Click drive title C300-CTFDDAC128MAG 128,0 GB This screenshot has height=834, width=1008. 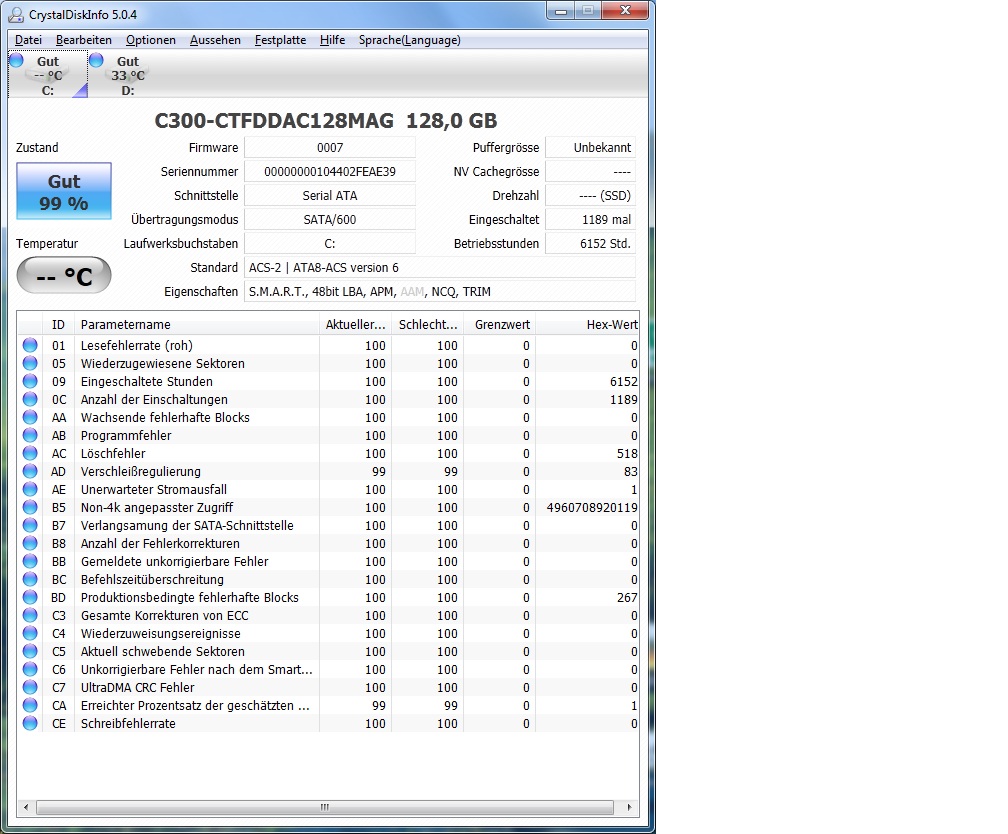326,120
